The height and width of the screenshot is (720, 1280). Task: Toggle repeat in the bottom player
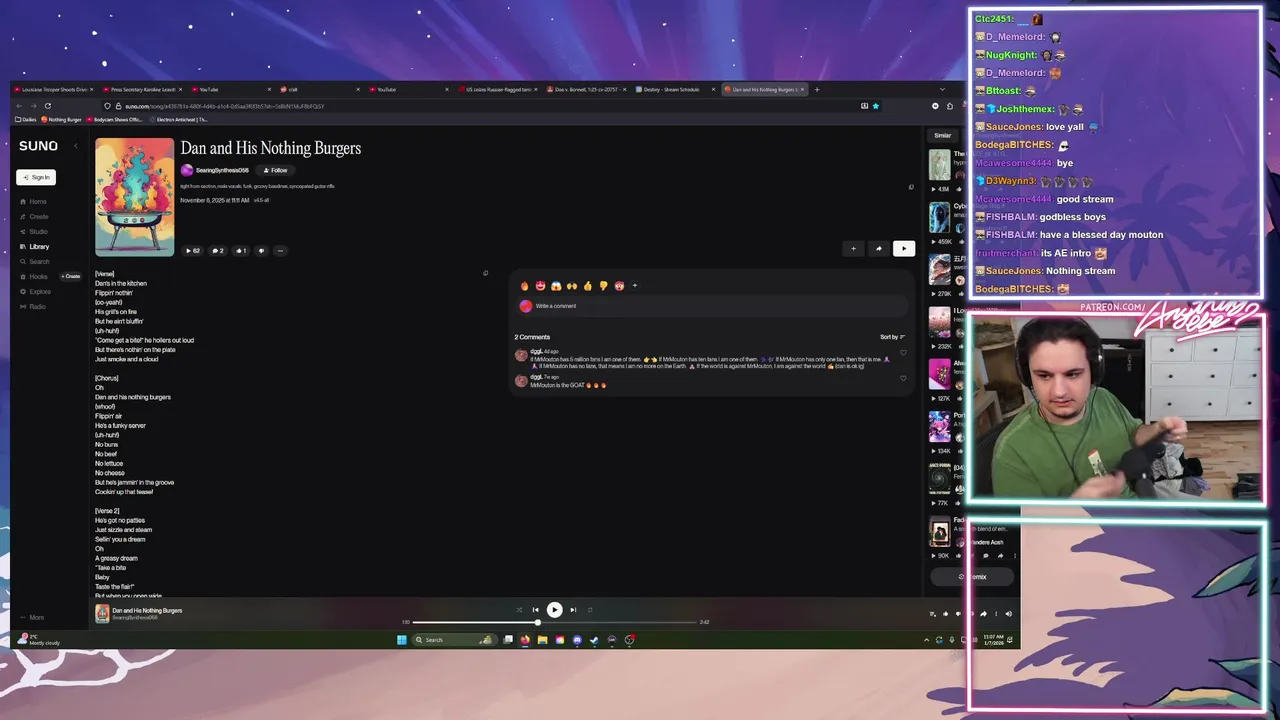click(x=590, y=610)
